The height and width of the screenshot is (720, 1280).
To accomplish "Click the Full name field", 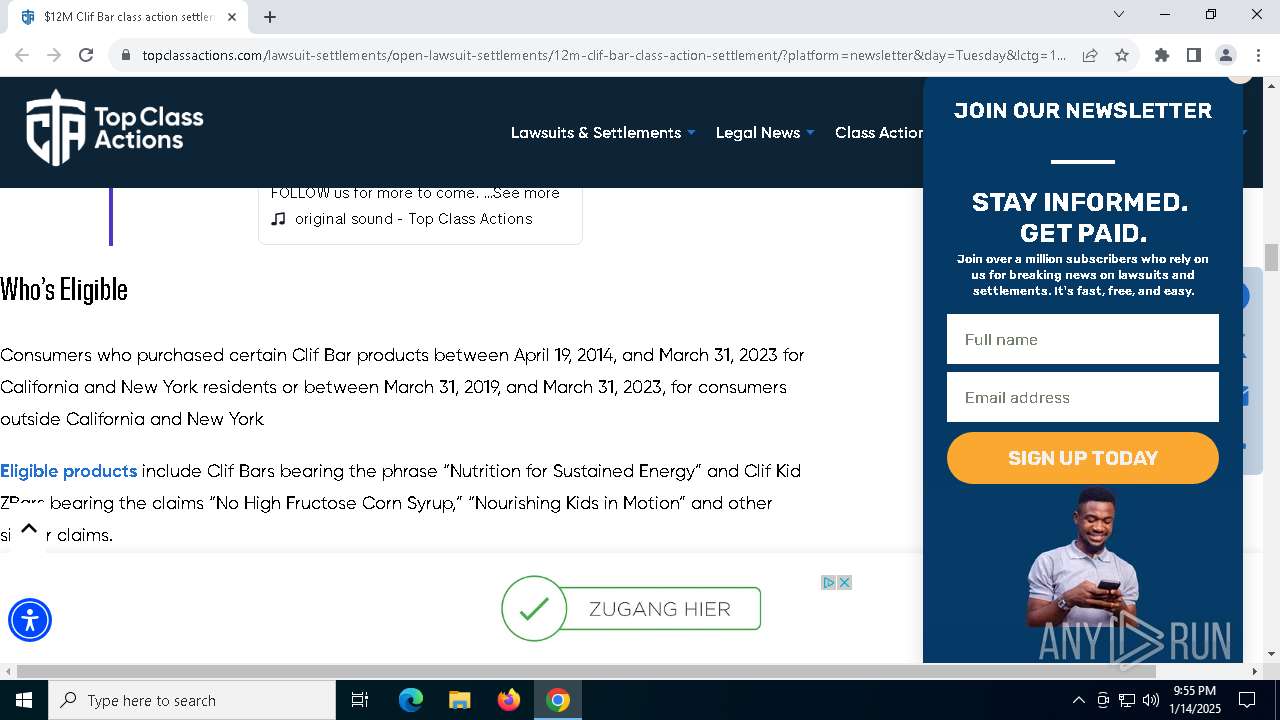I will tap(1083, 339).
